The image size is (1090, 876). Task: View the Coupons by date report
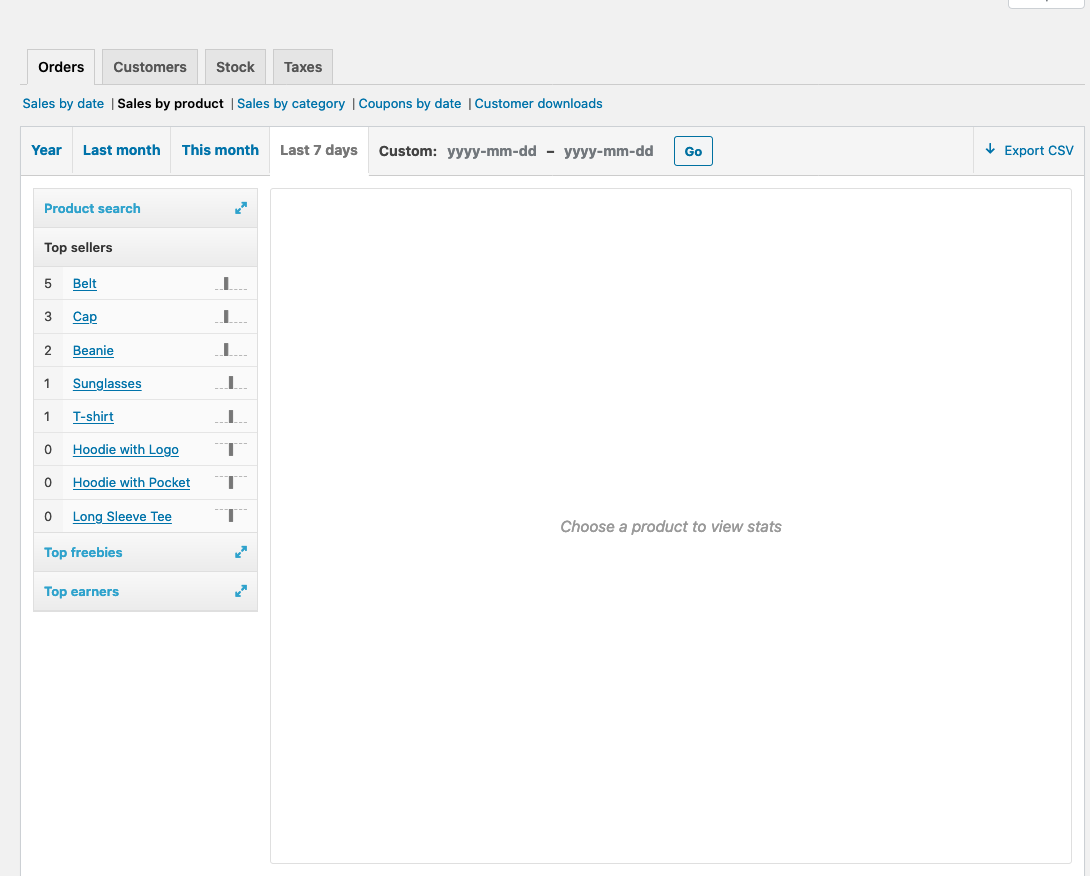point(409,103)
